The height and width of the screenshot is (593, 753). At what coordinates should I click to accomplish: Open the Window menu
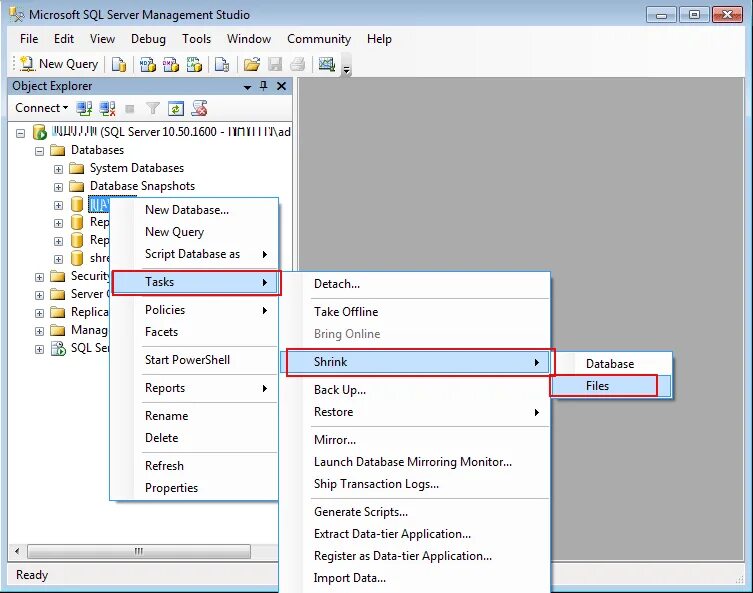[249, 39]
